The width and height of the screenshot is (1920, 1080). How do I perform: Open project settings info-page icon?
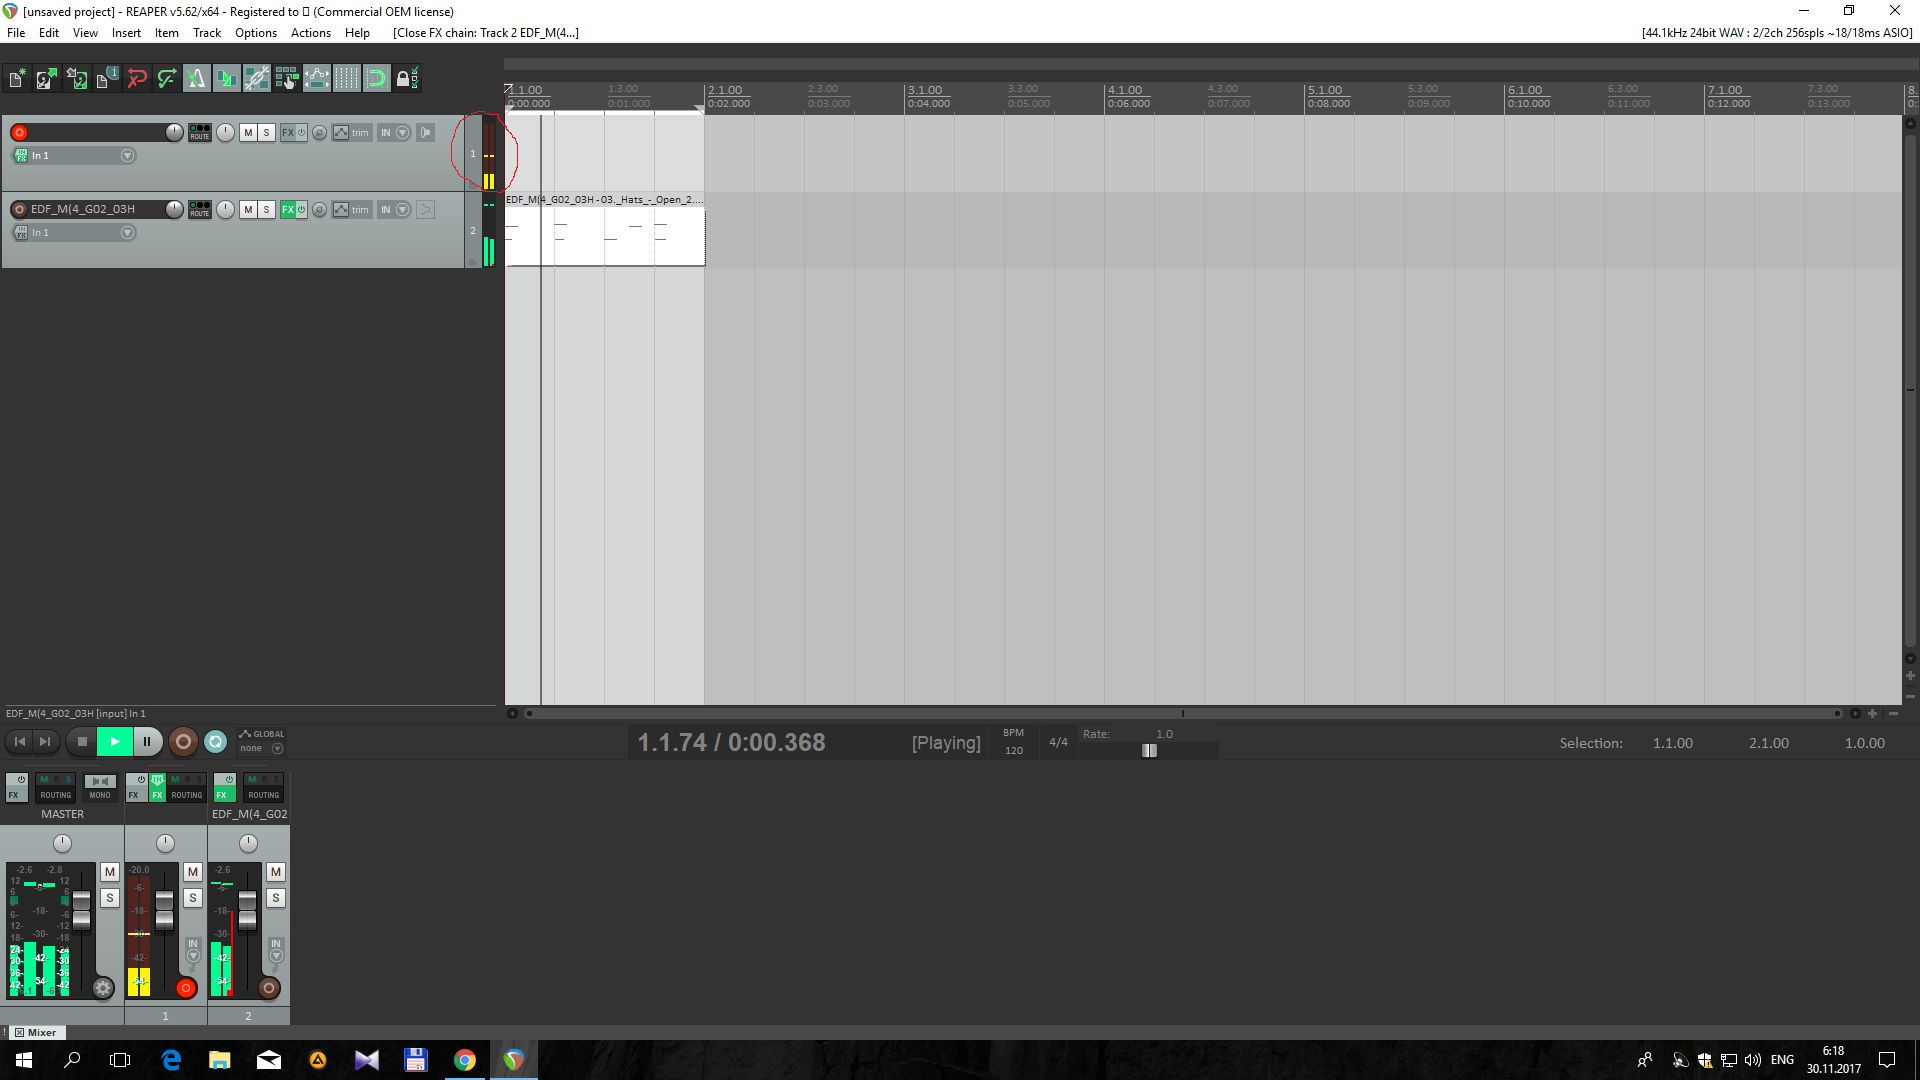(107, 79)
